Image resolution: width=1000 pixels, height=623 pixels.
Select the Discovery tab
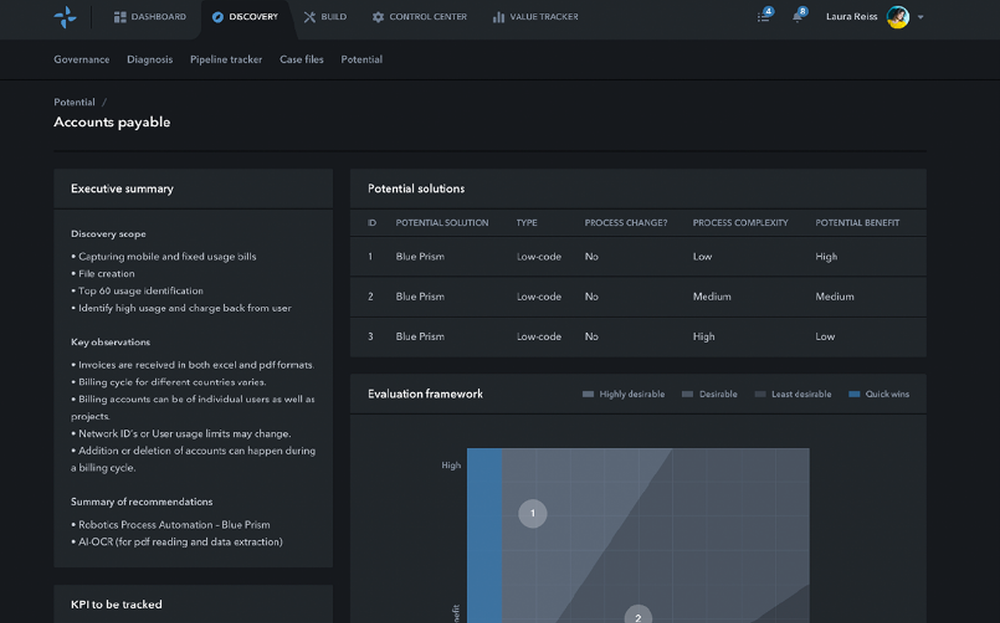pos(245,17)
